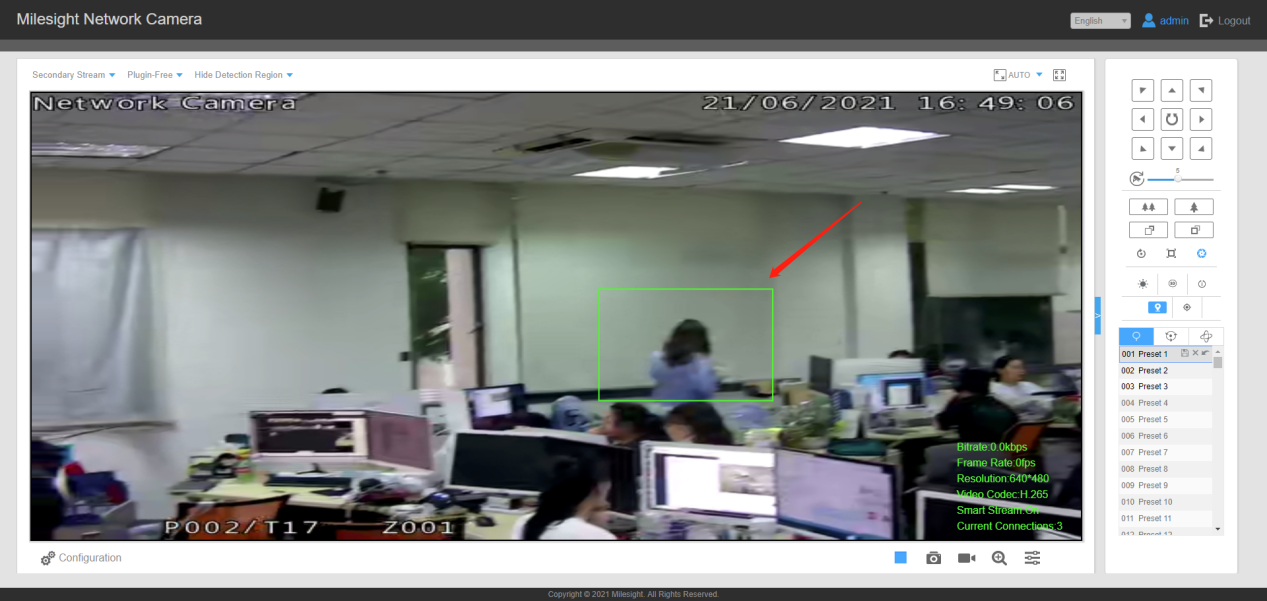
Task: Click the auto-rotate center PTZ button
Action: (x=1172, y=119)
